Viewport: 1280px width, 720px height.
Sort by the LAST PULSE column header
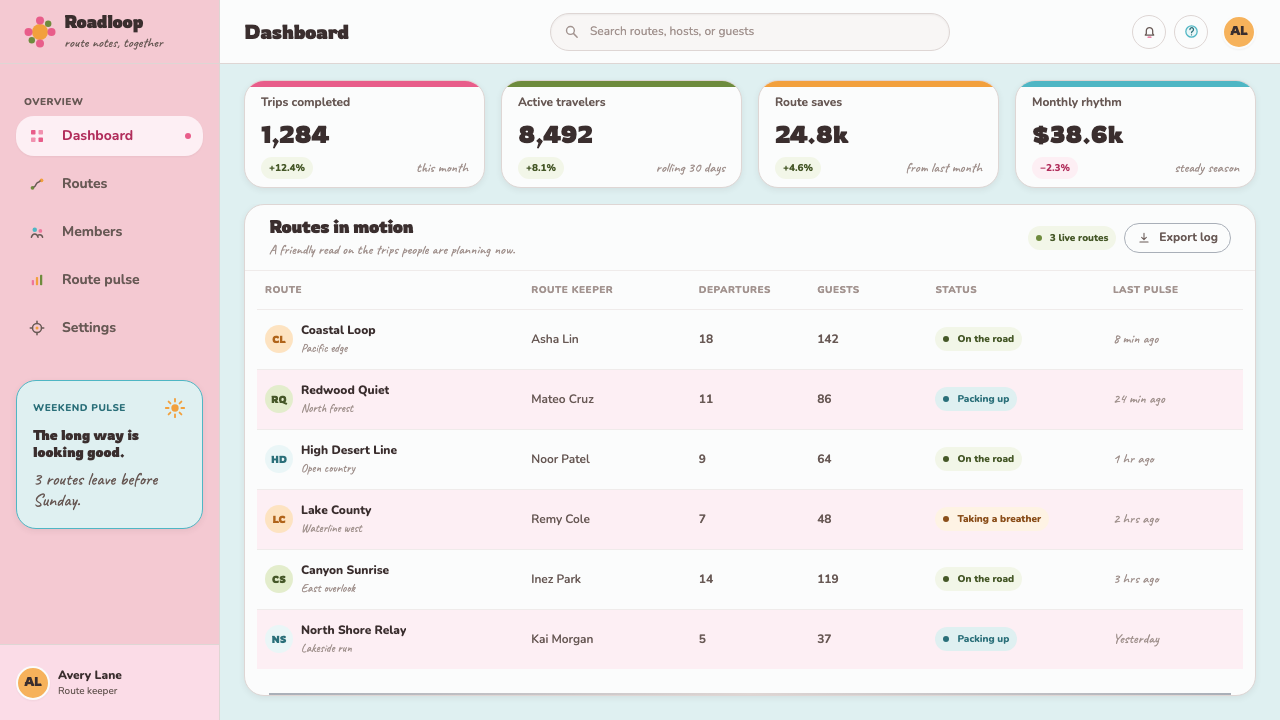pyautogui.click(x=1145, y=290)
